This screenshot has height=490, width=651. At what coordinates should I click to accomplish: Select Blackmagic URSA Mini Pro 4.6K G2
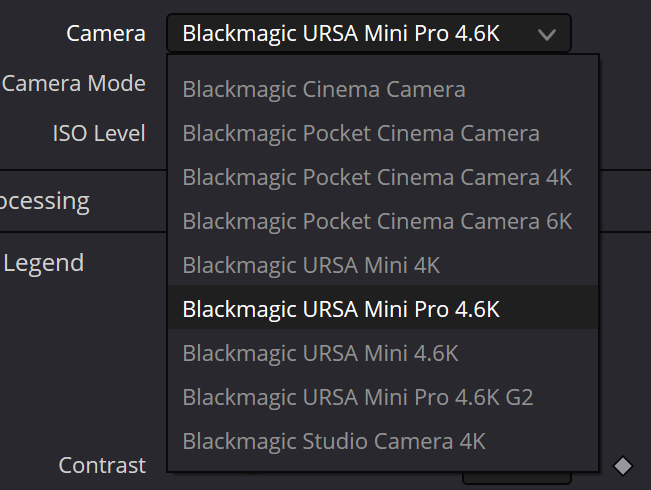383,397
